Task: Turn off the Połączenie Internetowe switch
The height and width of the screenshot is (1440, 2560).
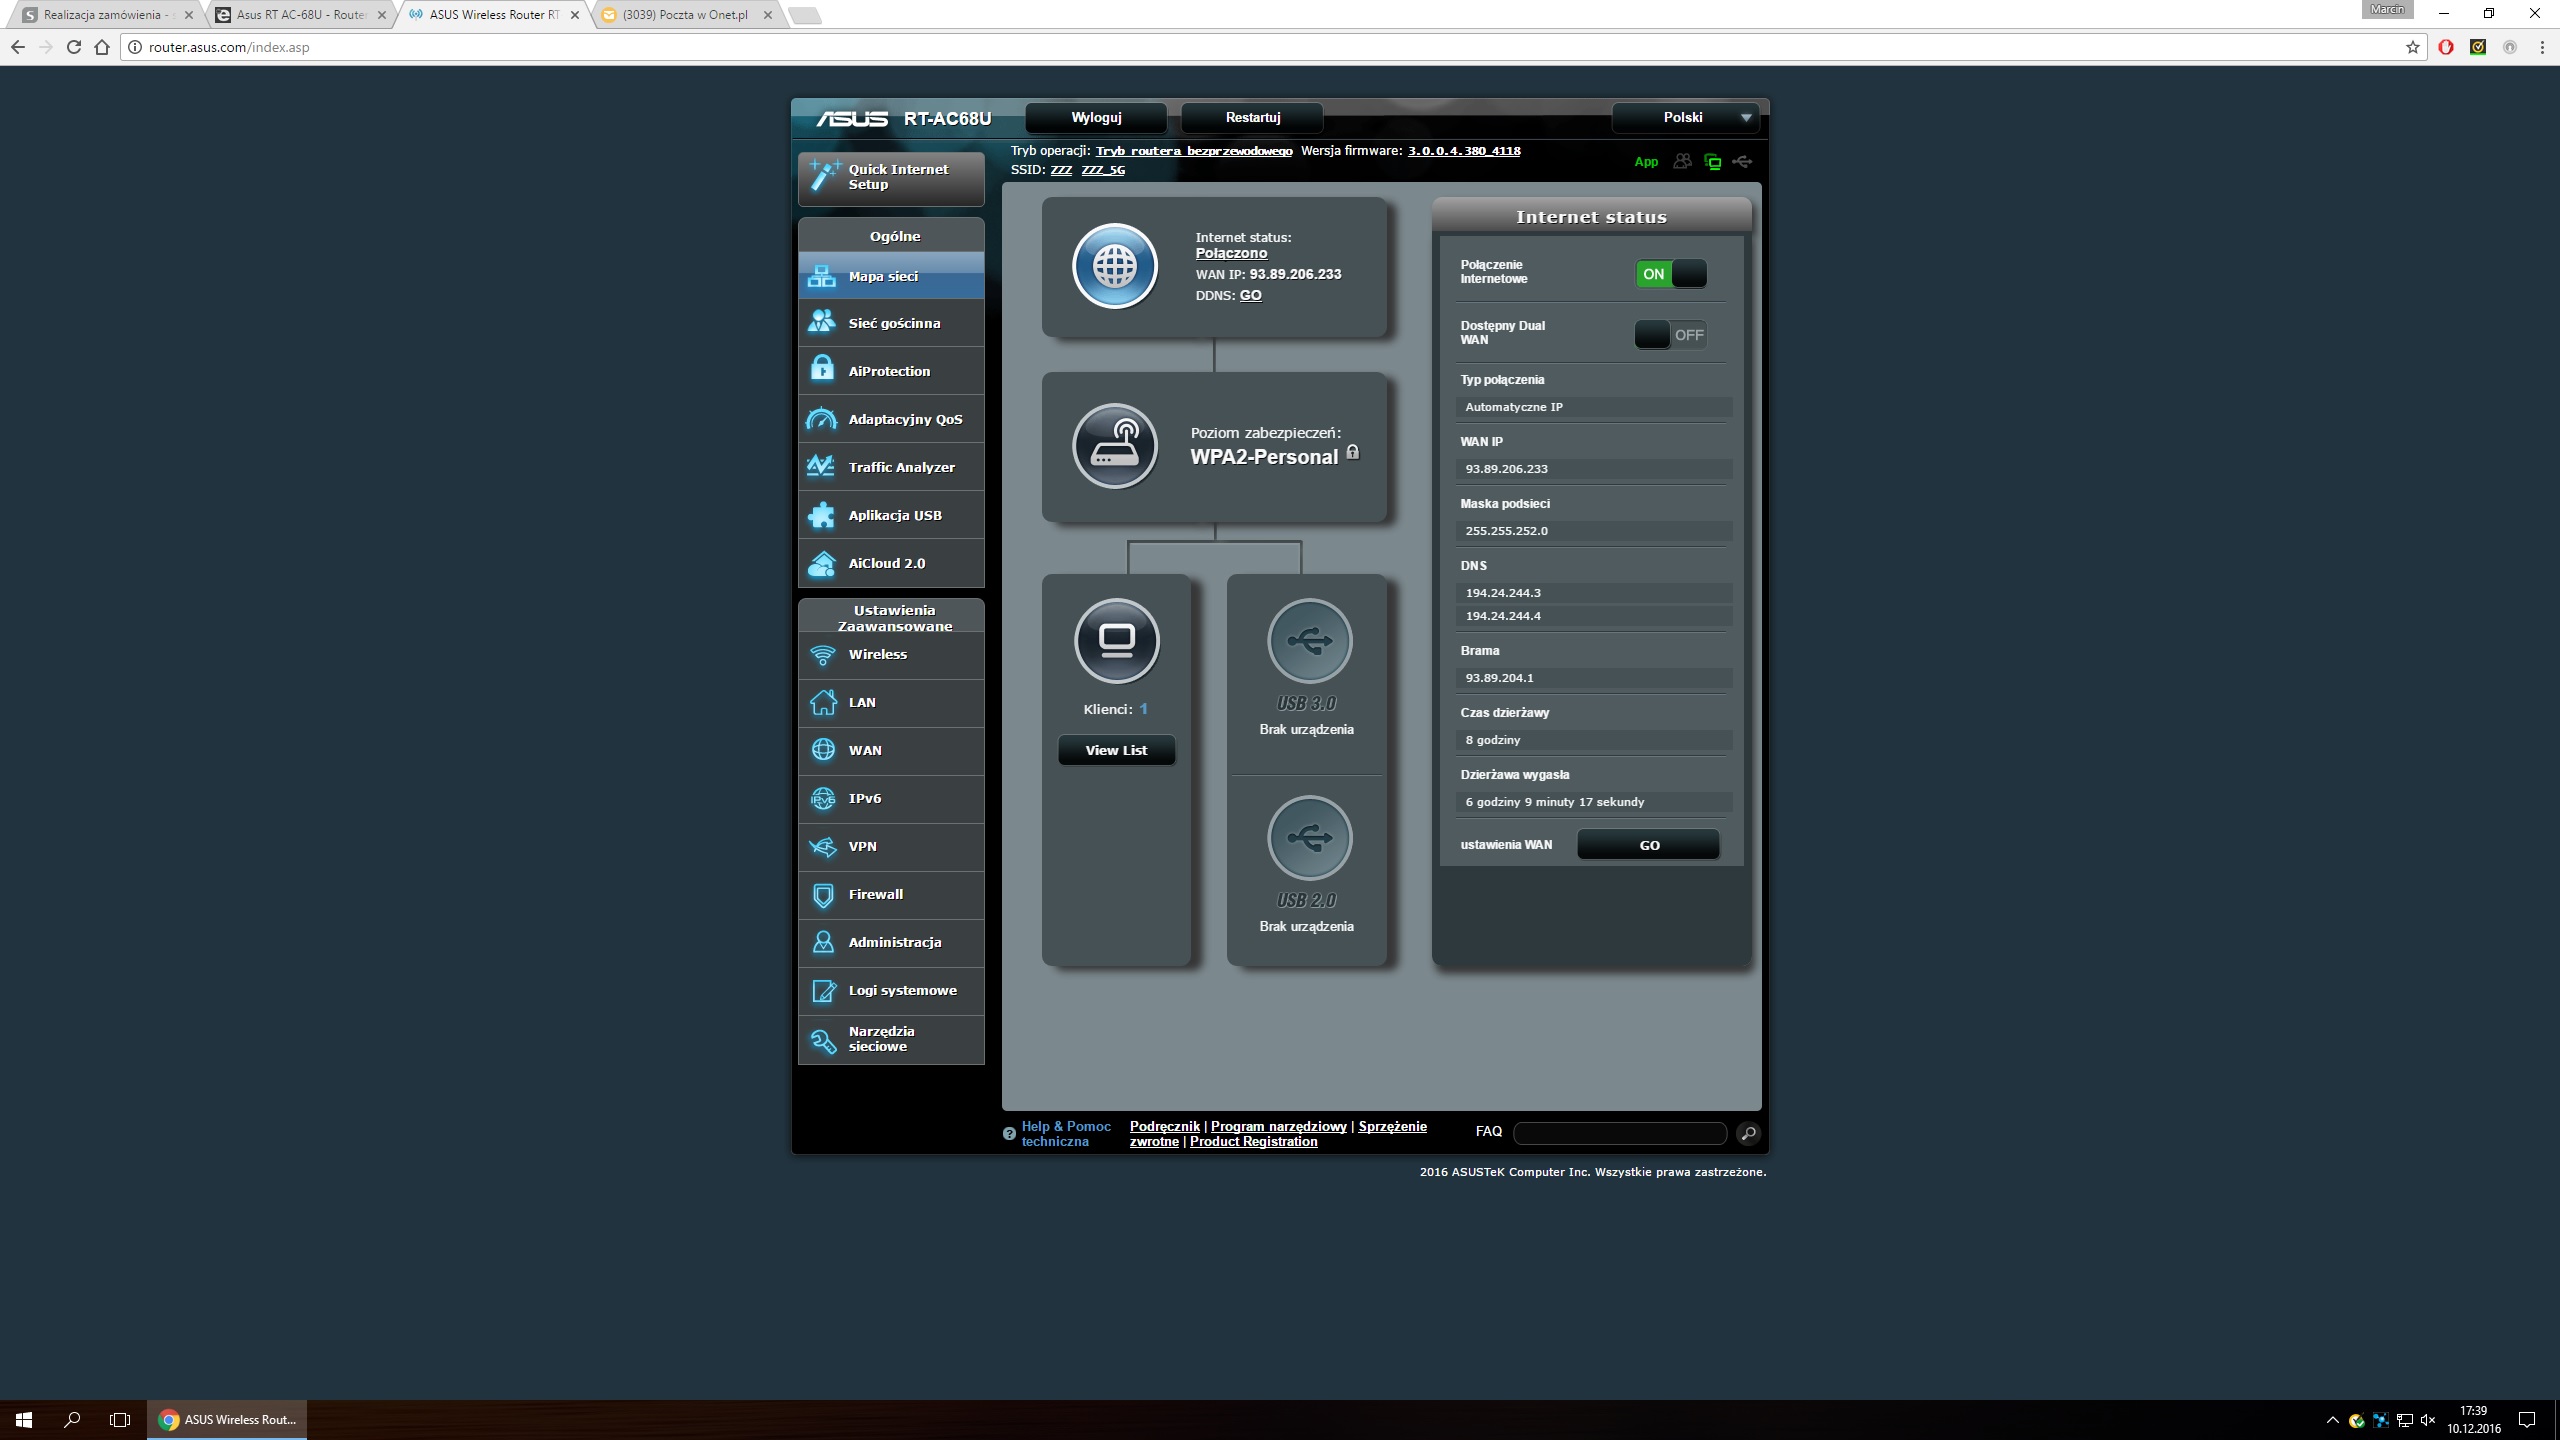Action: tap(1671, 274)
